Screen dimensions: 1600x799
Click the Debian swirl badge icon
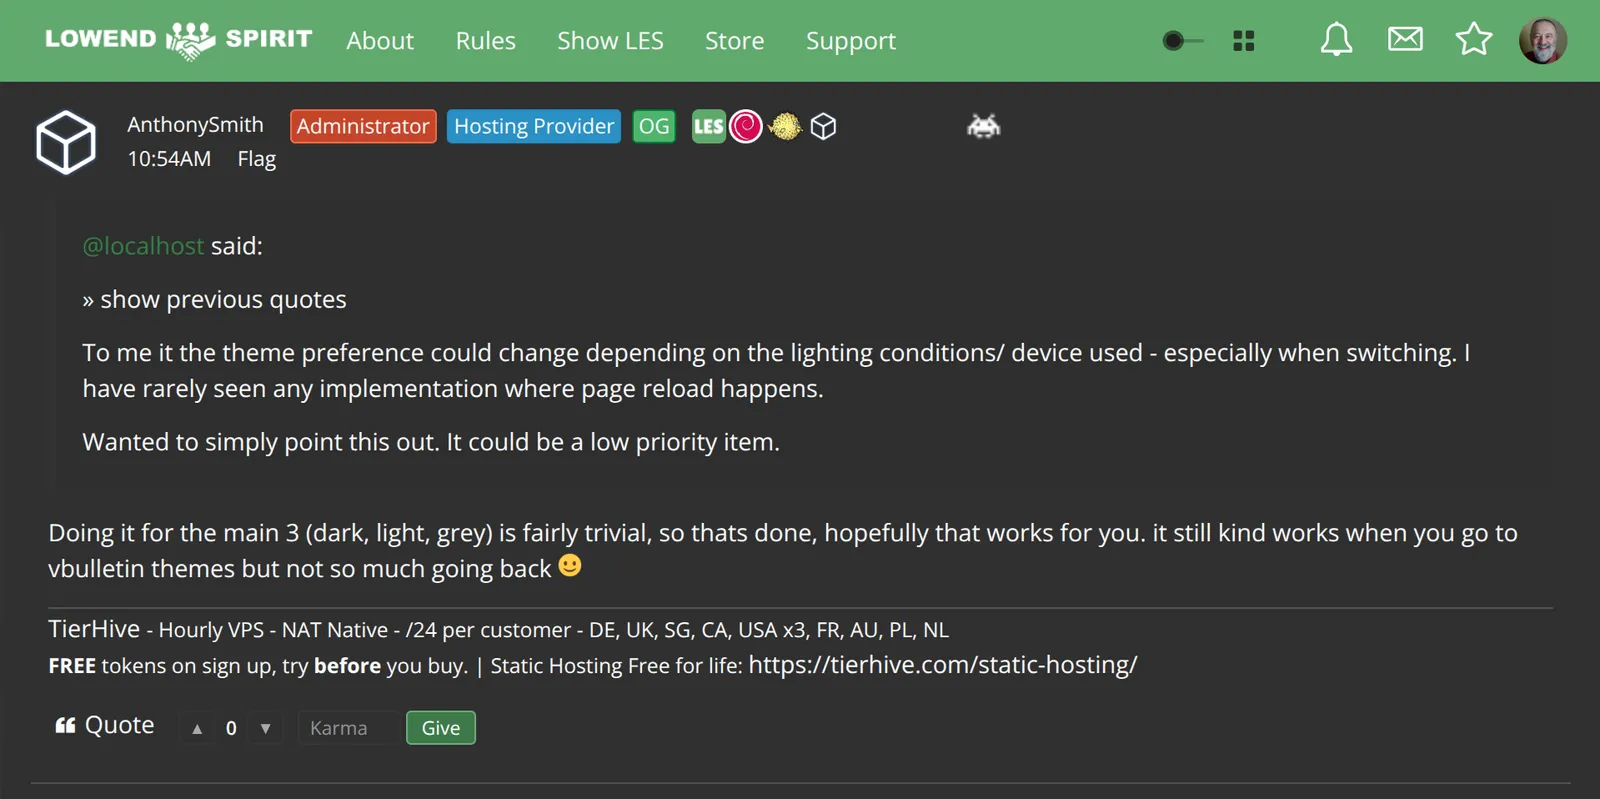(x=746, y=126)
